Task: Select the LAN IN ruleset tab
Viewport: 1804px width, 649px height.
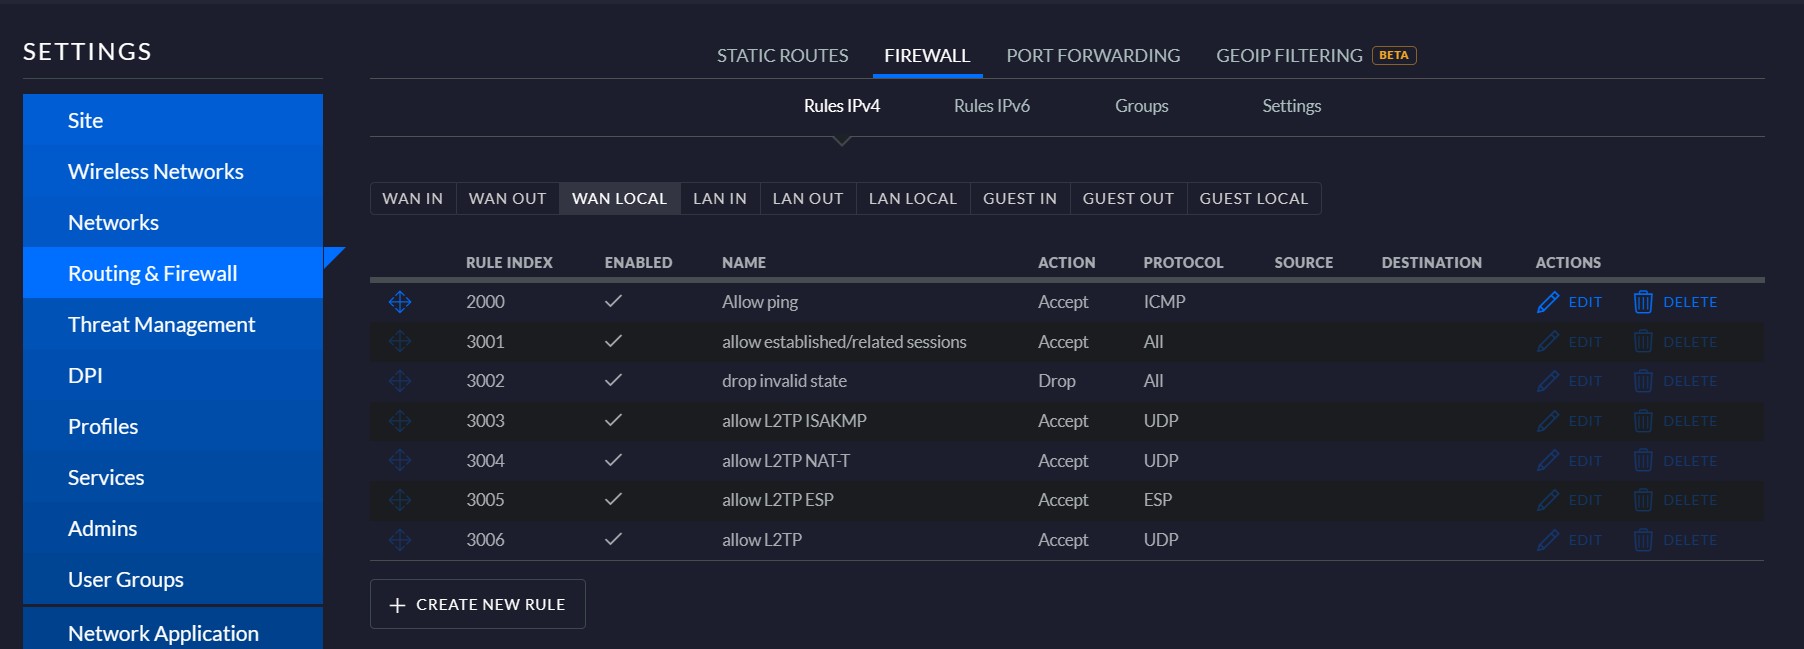Action: point(719,199)
